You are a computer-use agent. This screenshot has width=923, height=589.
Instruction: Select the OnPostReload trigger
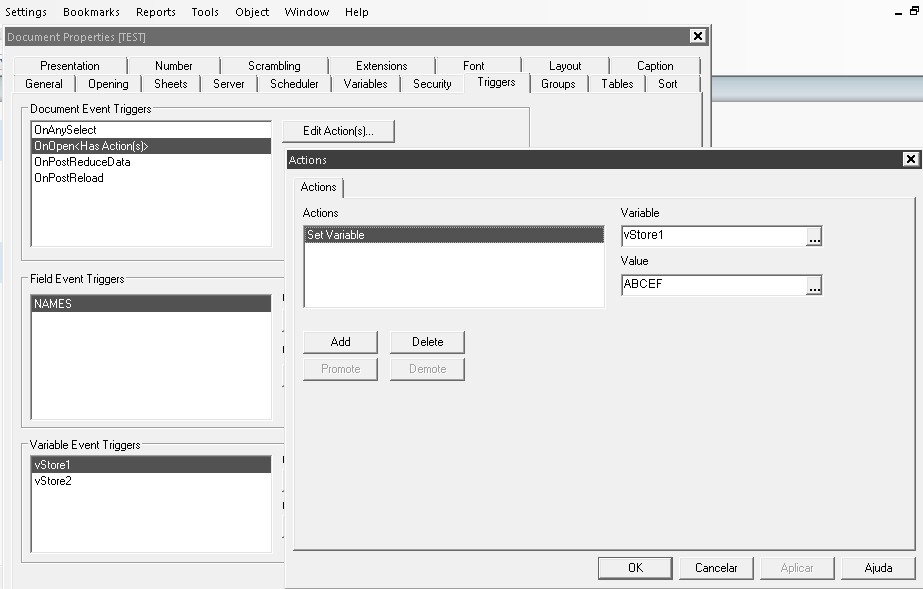(x=151, y=178)
